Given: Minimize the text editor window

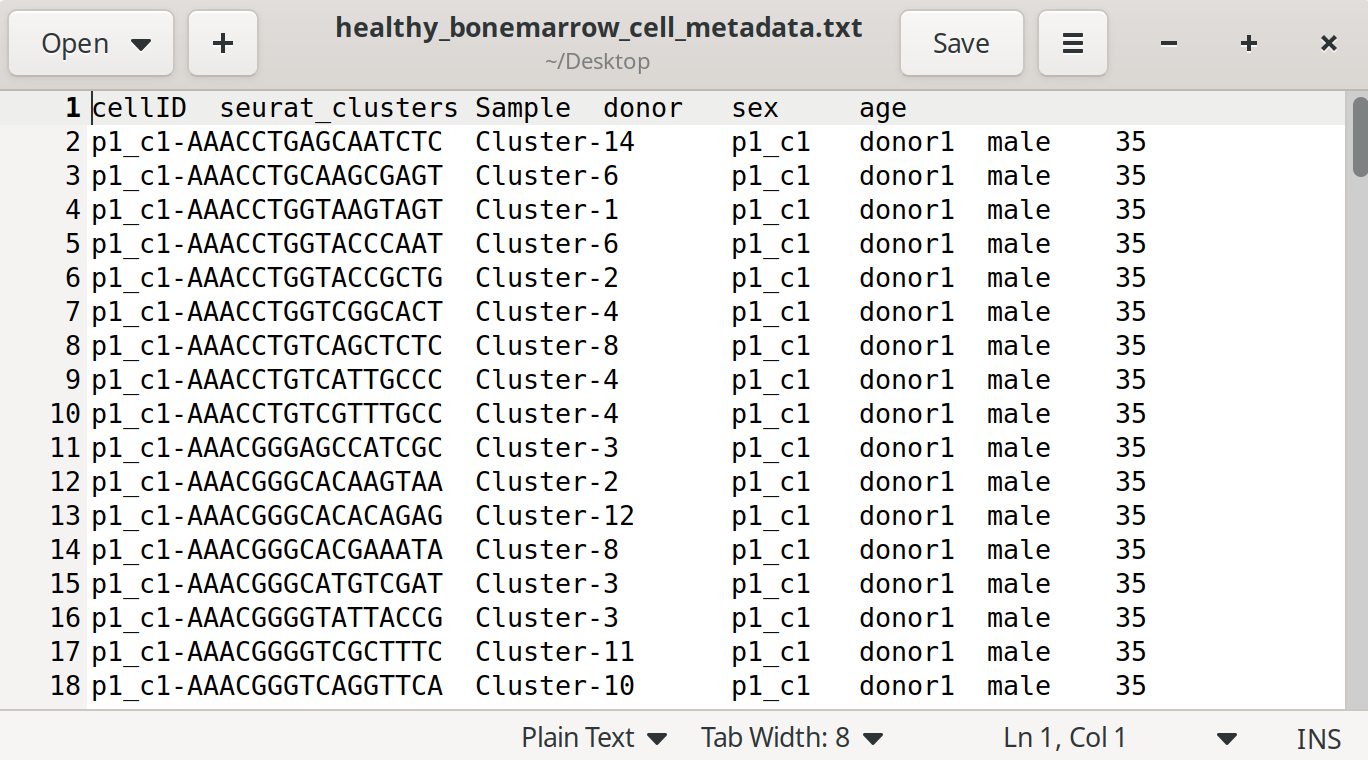Looking at the screenshot, I should point(1169,43).
